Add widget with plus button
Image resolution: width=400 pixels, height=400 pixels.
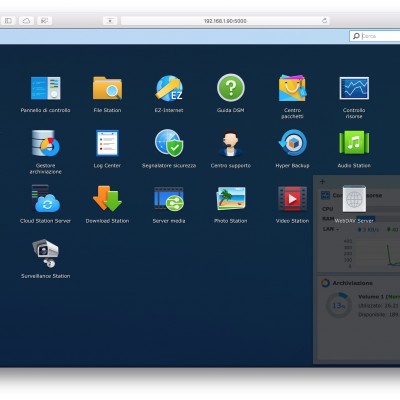[x=322, y=182]
